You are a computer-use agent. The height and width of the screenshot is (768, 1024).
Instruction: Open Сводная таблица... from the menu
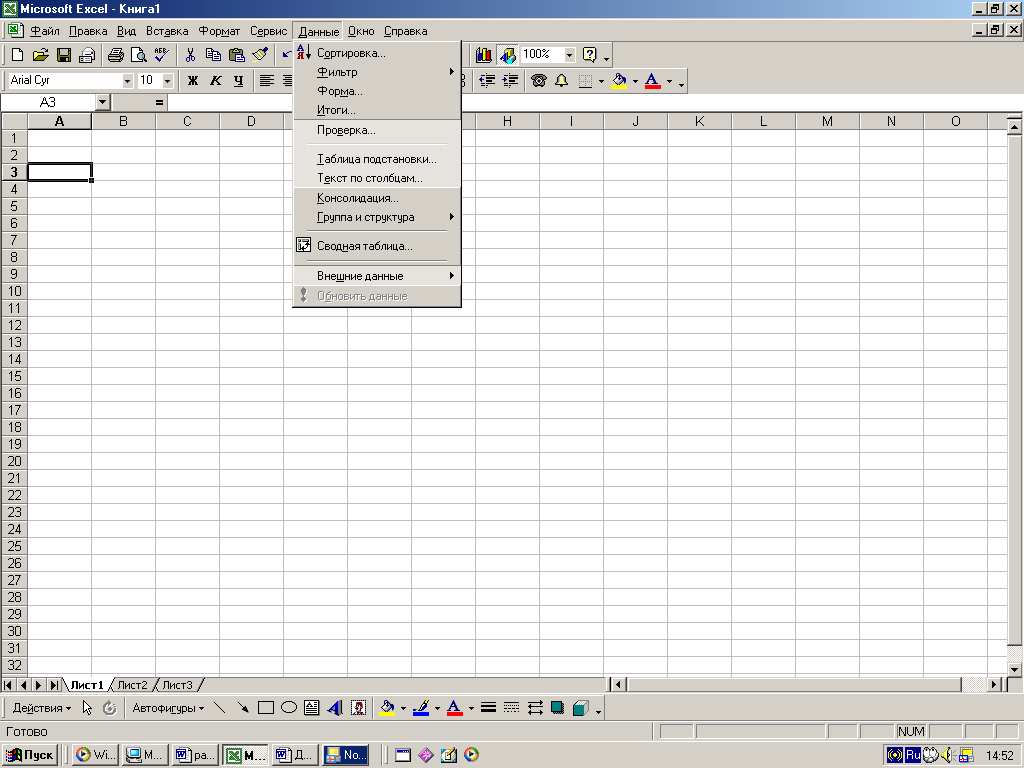tap(377, 246)
